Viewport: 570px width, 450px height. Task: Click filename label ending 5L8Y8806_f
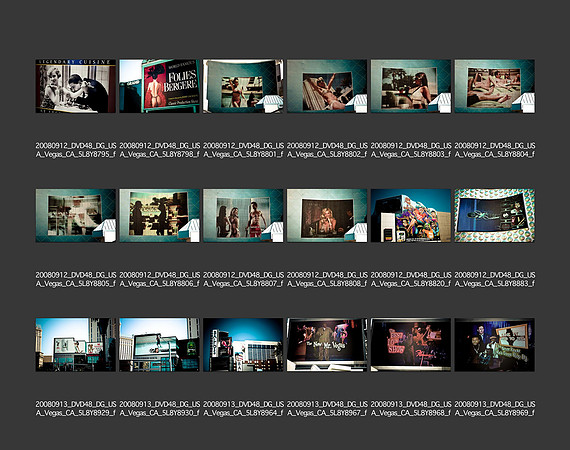[160, 279]
